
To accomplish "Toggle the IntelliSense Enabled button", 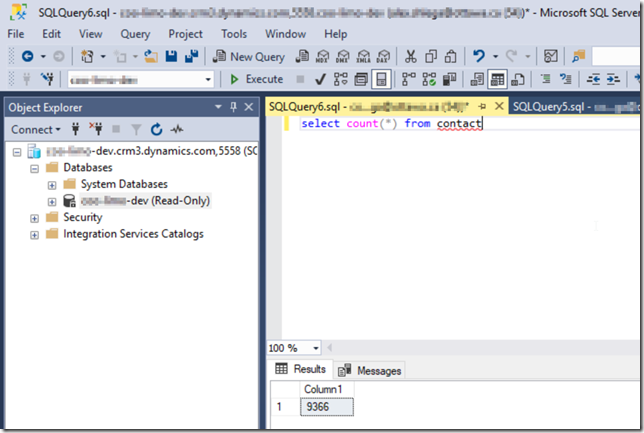I will (381, 79).
